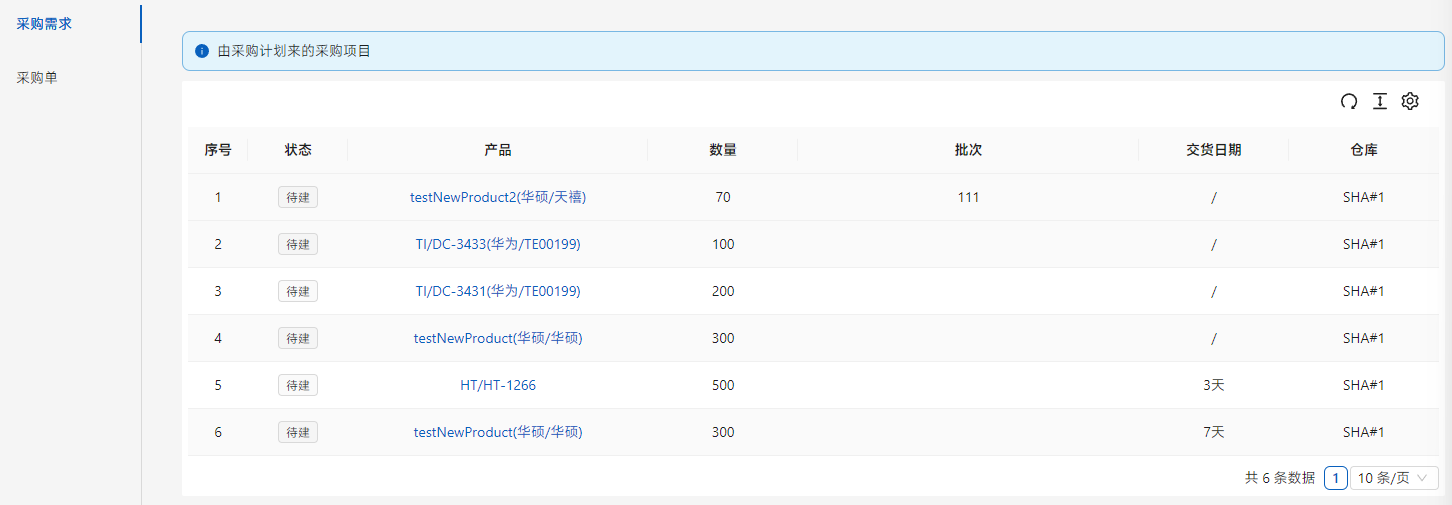Click the refresh table icon
Viewport: 1452px width, 505px height.
(1349, 101)
